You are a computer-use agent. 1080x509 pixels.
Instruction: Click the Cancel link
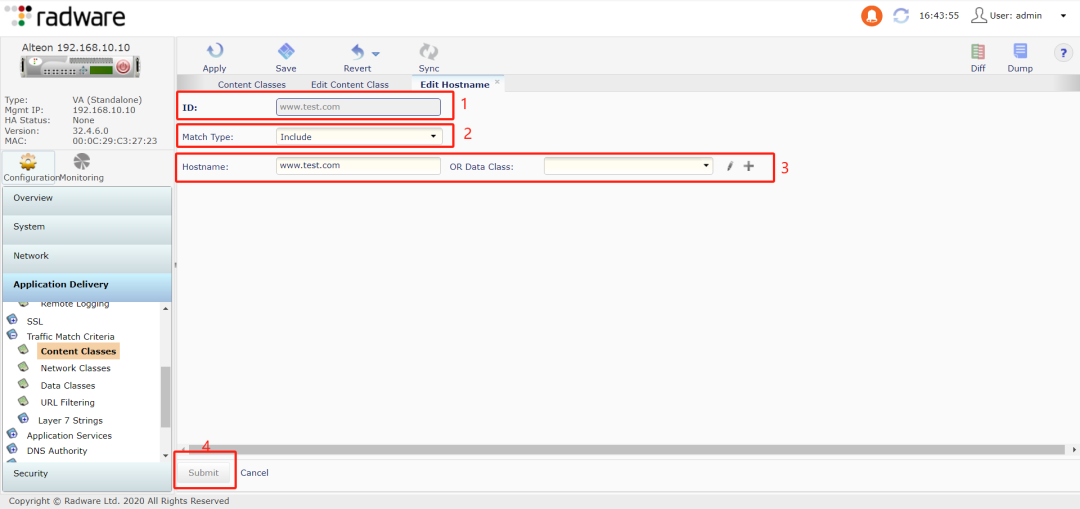pos(254,472)
